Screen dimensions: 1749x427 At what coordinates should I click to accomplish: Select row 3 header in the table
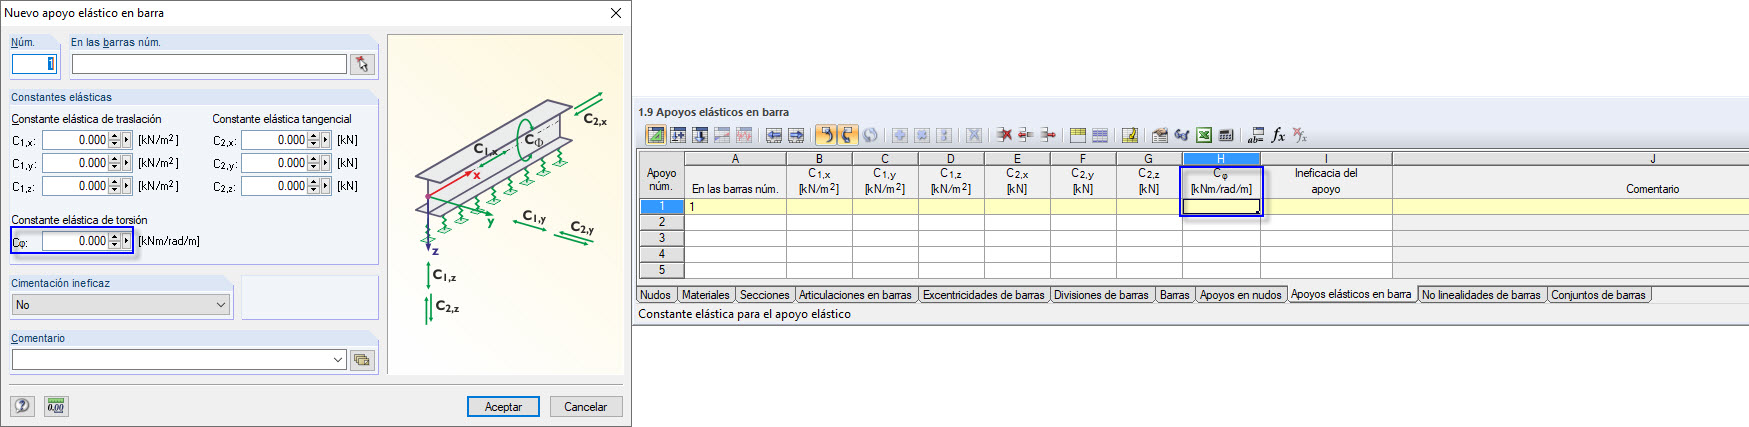point(661,238)
